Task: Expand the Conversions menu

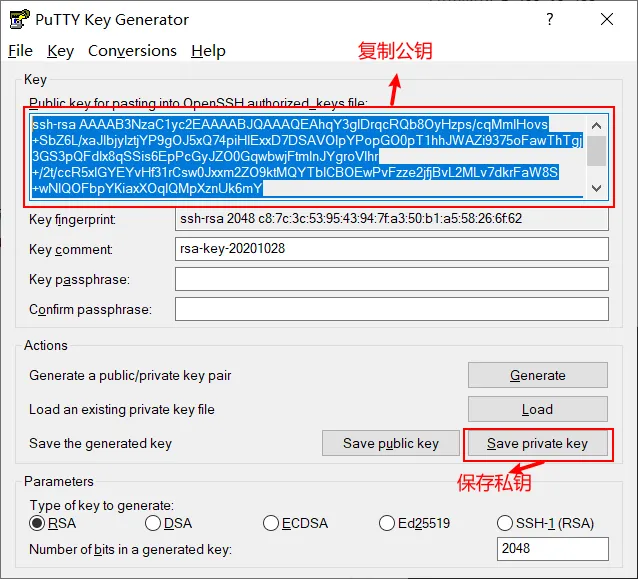Action: tap(132, 51)
